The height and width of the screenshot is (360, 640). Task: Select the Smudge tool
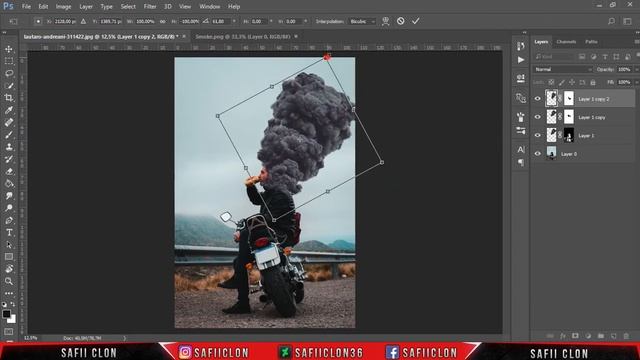pyautogui.click(x=9, y=196)
